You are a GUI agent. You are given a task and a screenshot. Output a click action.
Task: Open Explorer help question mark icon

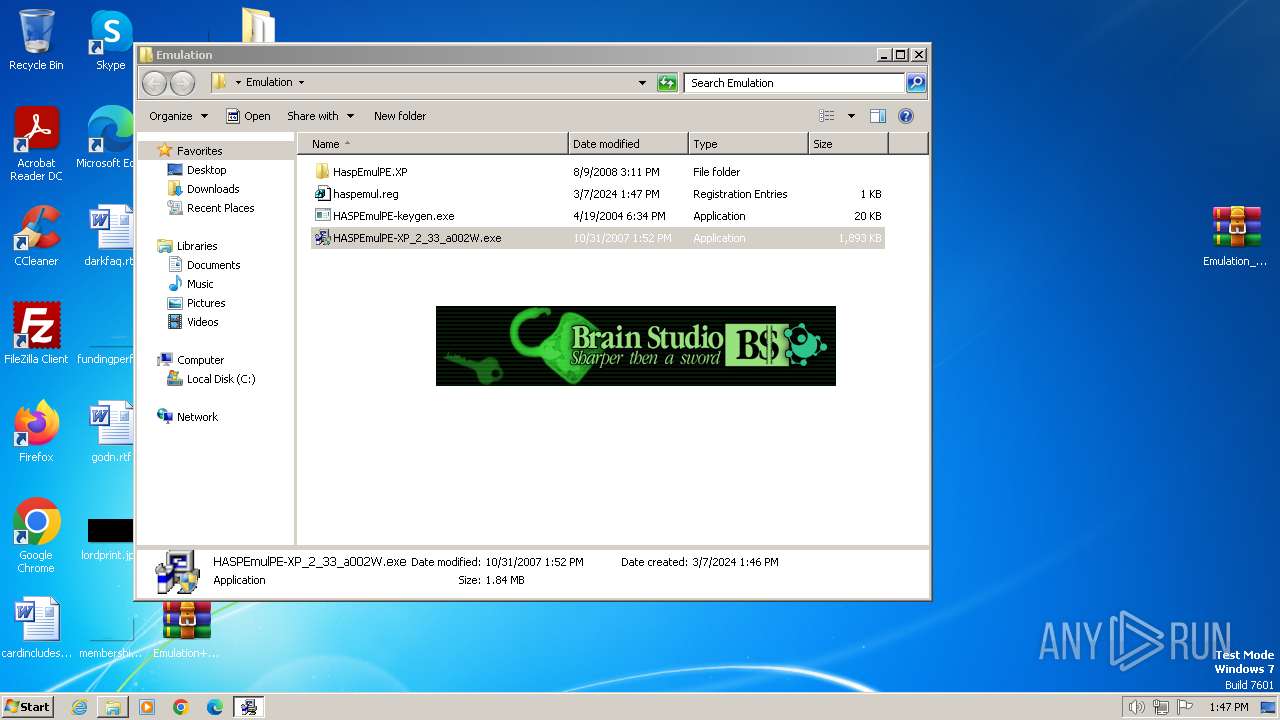[906, 116]
